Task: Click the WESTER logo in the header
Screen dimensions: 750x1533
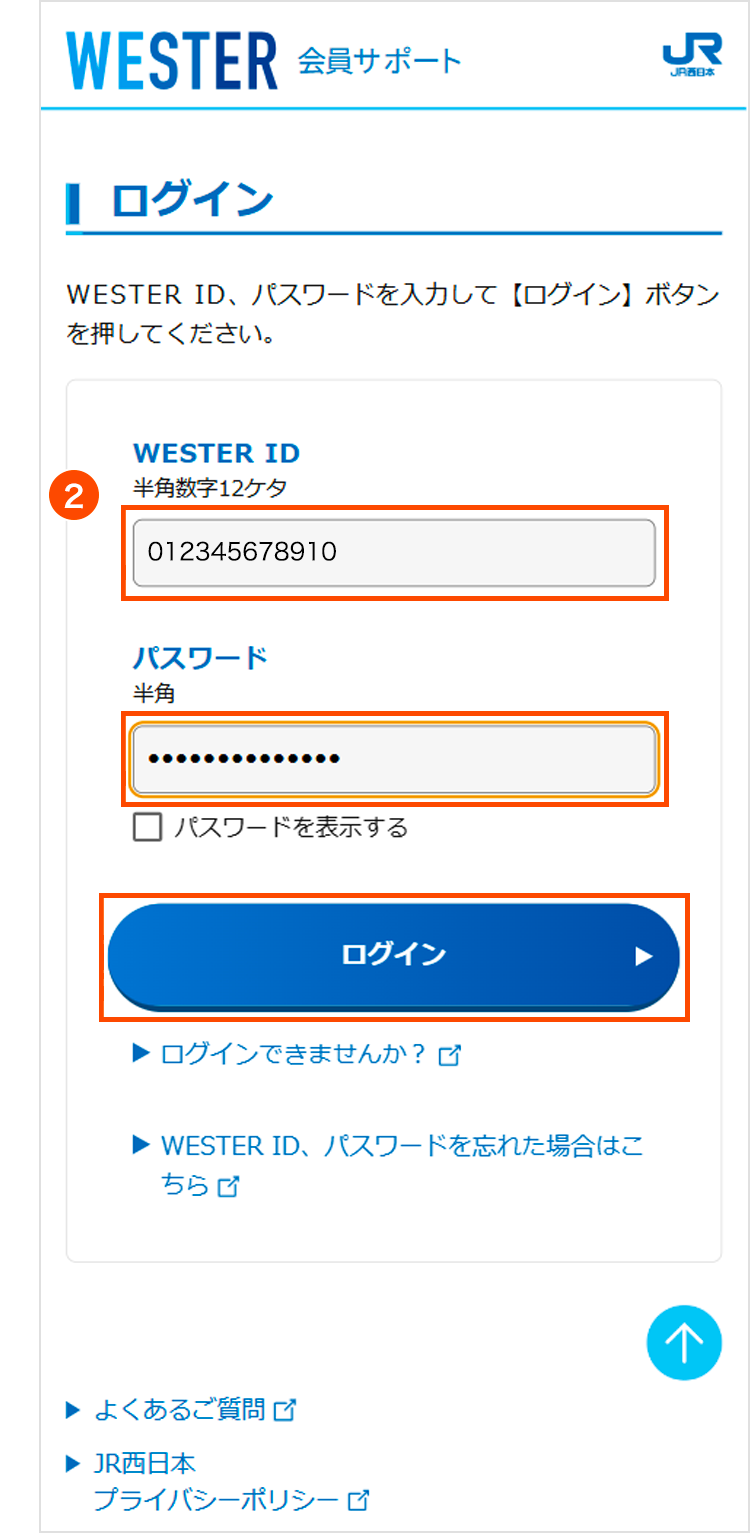Action: [171, 62]
